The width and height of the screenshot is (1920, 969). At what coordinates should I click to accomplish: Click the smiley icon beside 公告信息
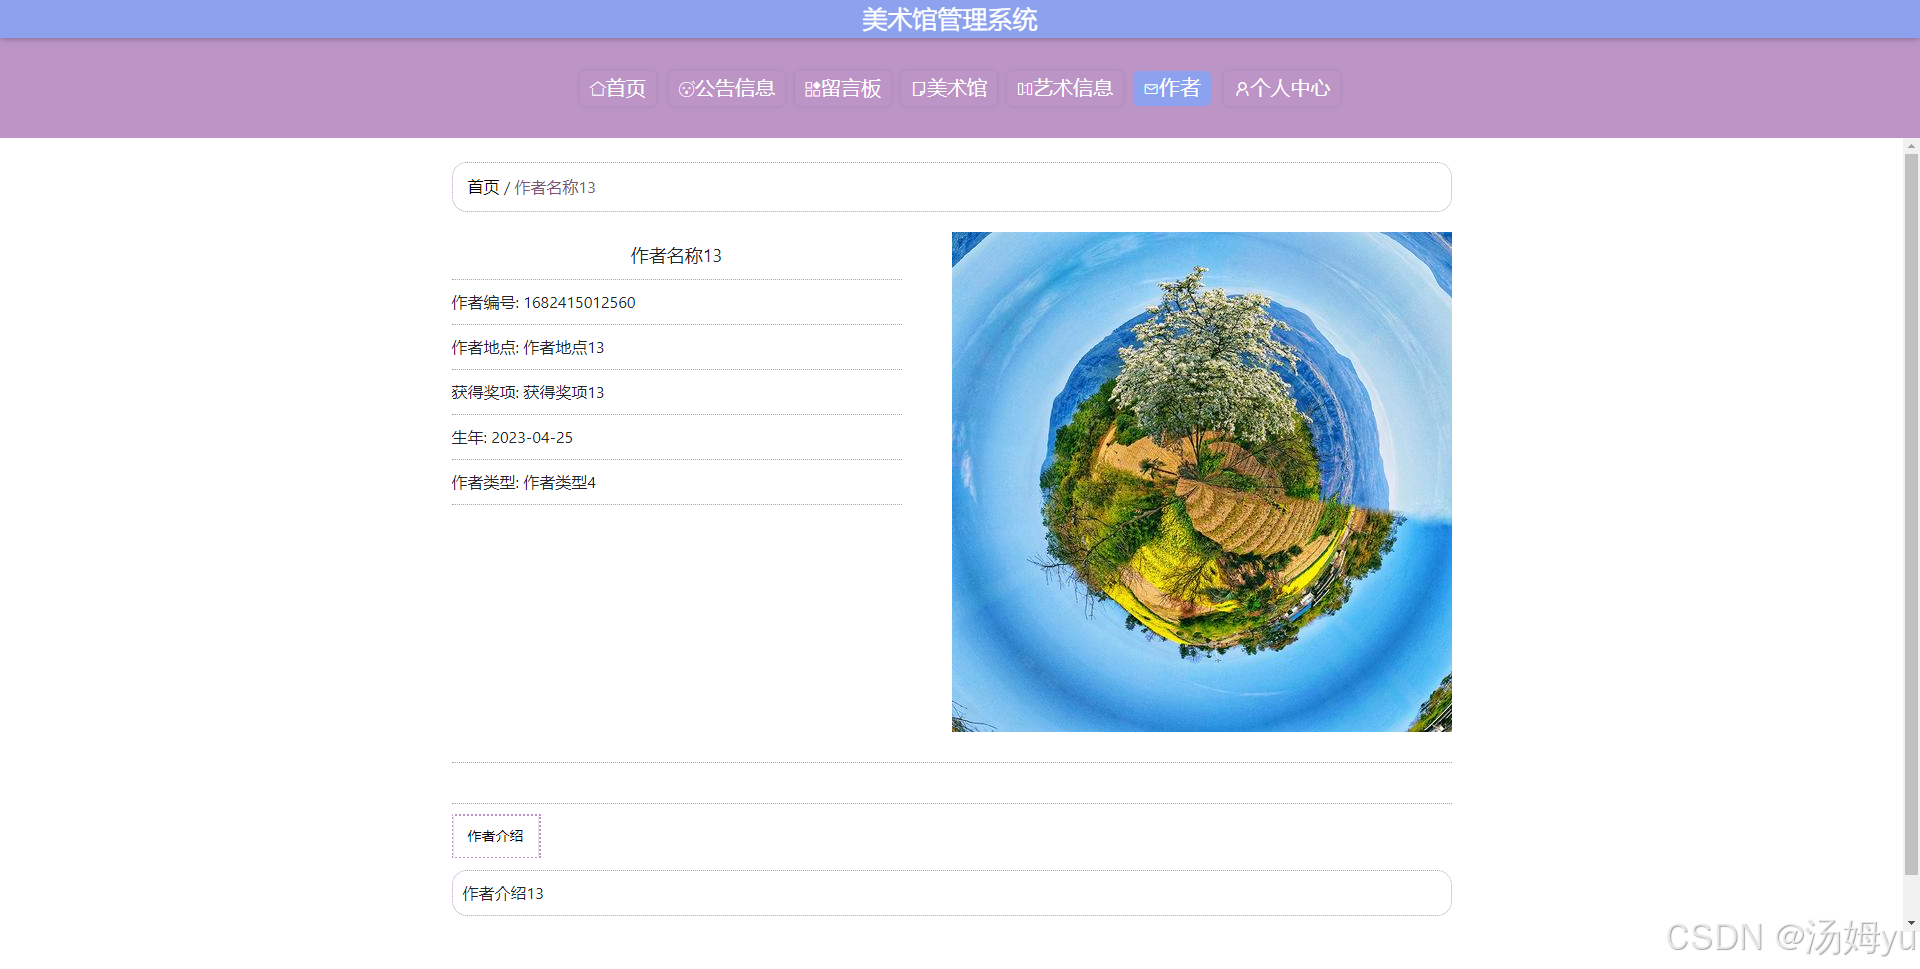click(x=686, y=89)
